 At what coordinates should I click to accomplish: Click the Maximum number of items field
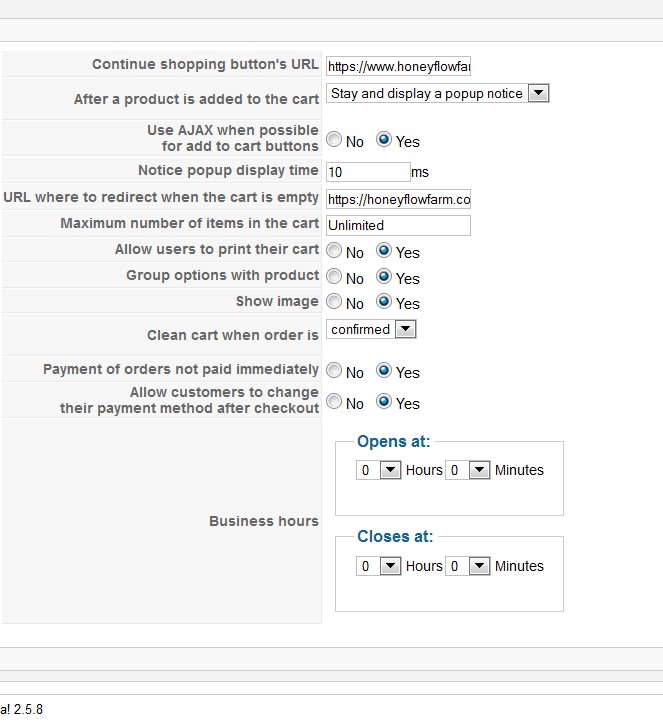pyautogui.click(x=398, y=225)
